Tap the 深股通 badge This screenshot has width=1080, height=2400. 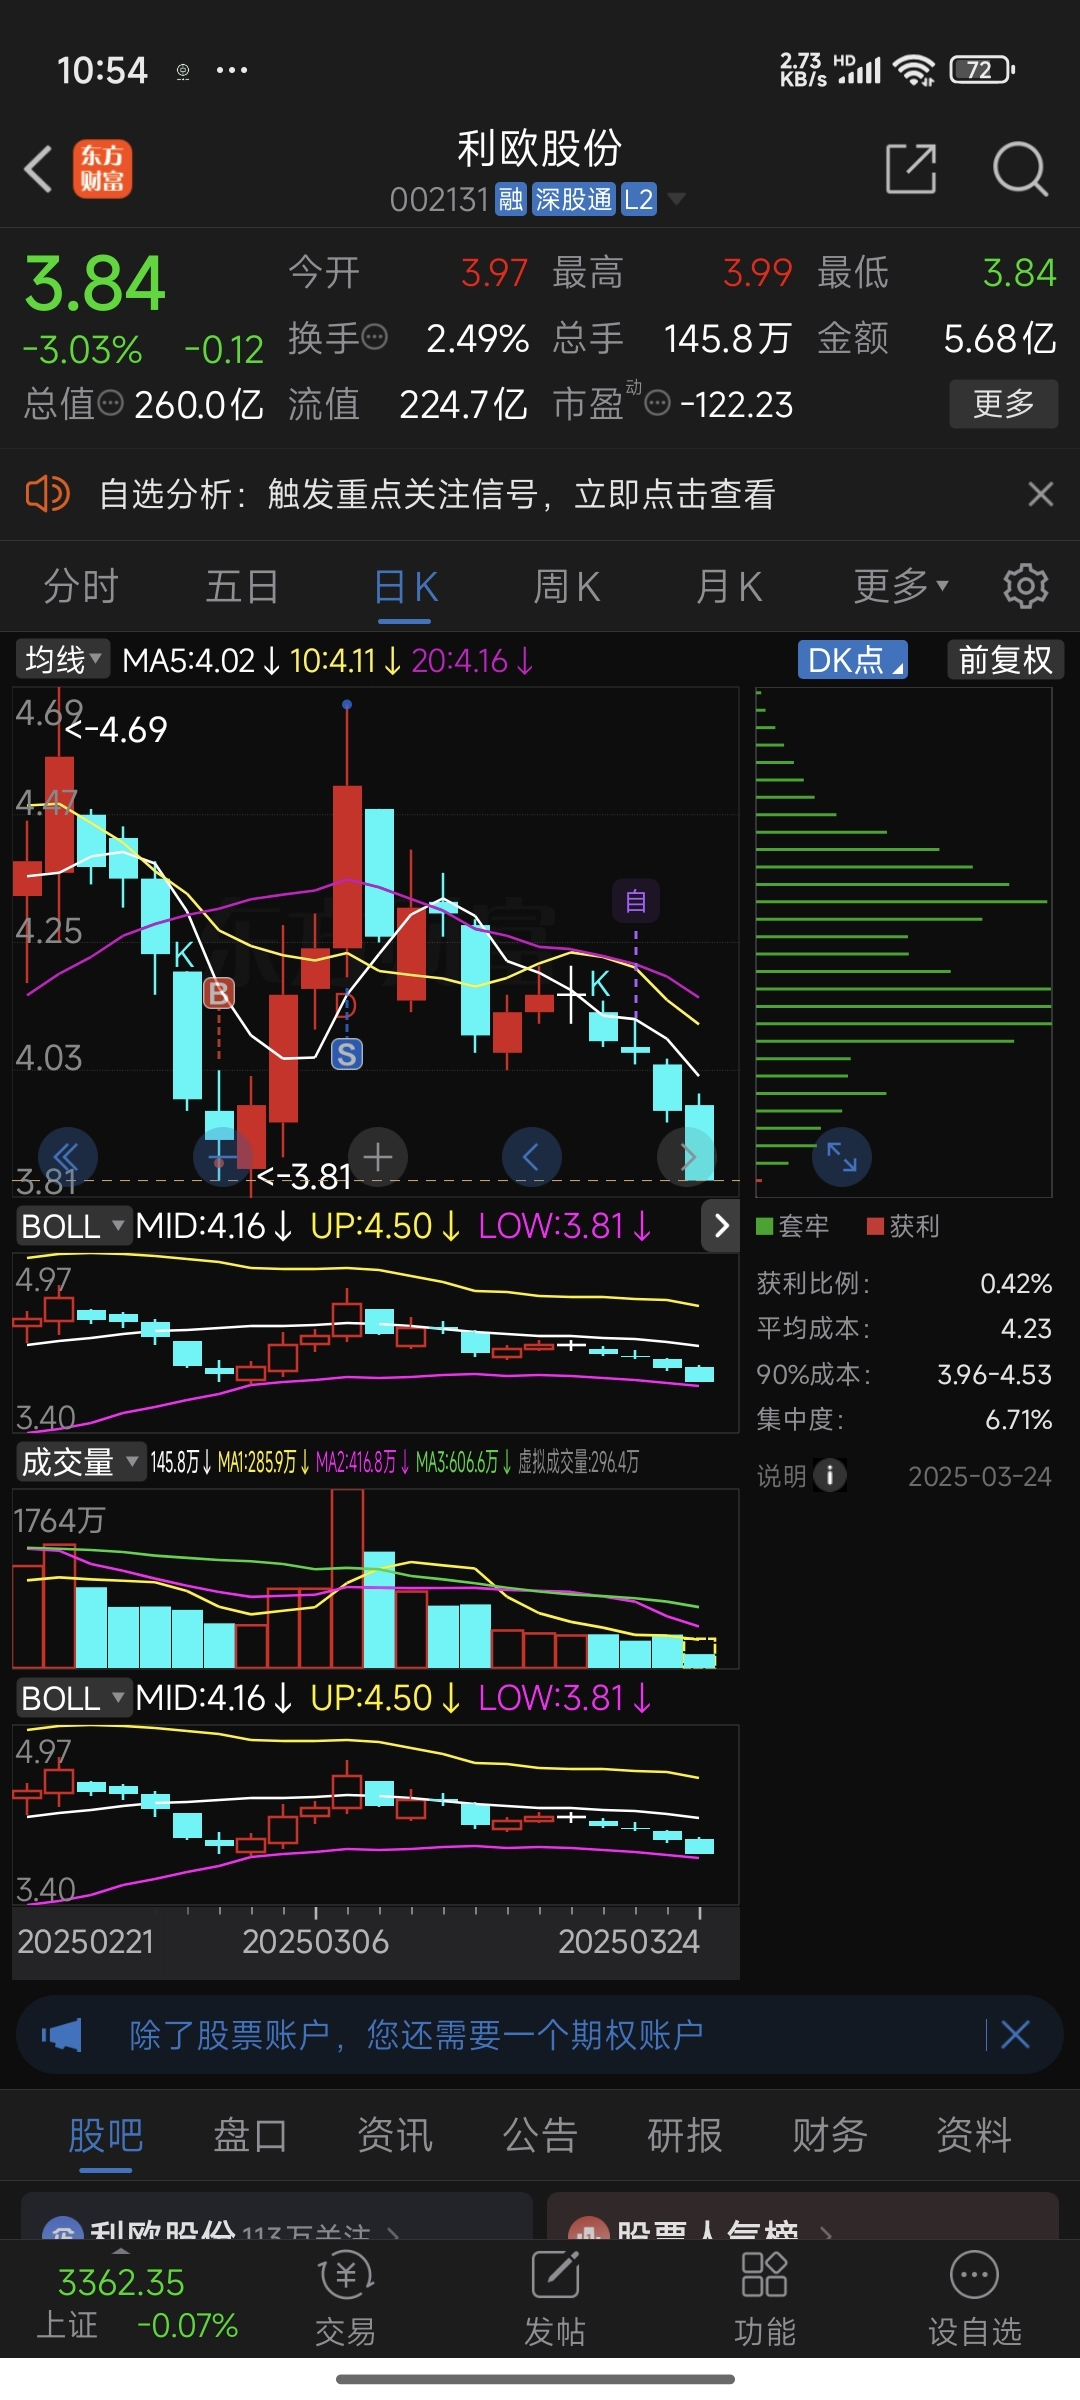pyautogui.click(x=573, y=200)
